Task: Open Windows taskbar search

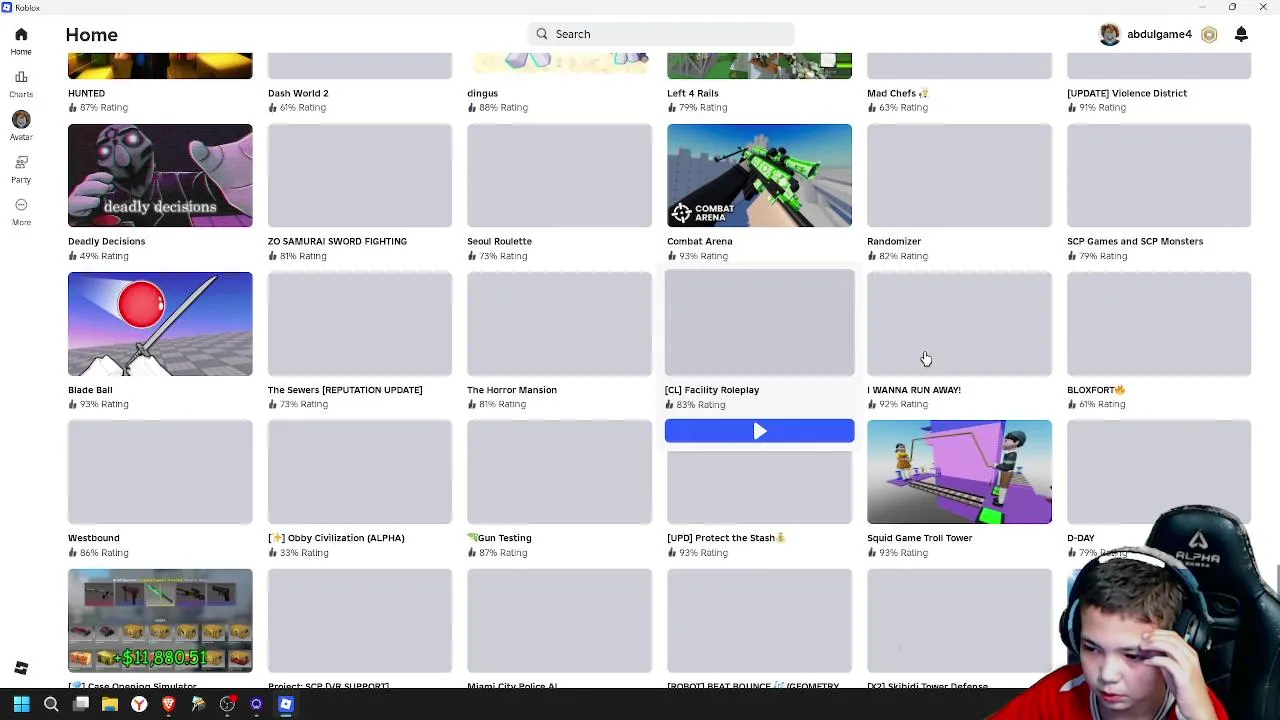Action: tap(51, 704)
